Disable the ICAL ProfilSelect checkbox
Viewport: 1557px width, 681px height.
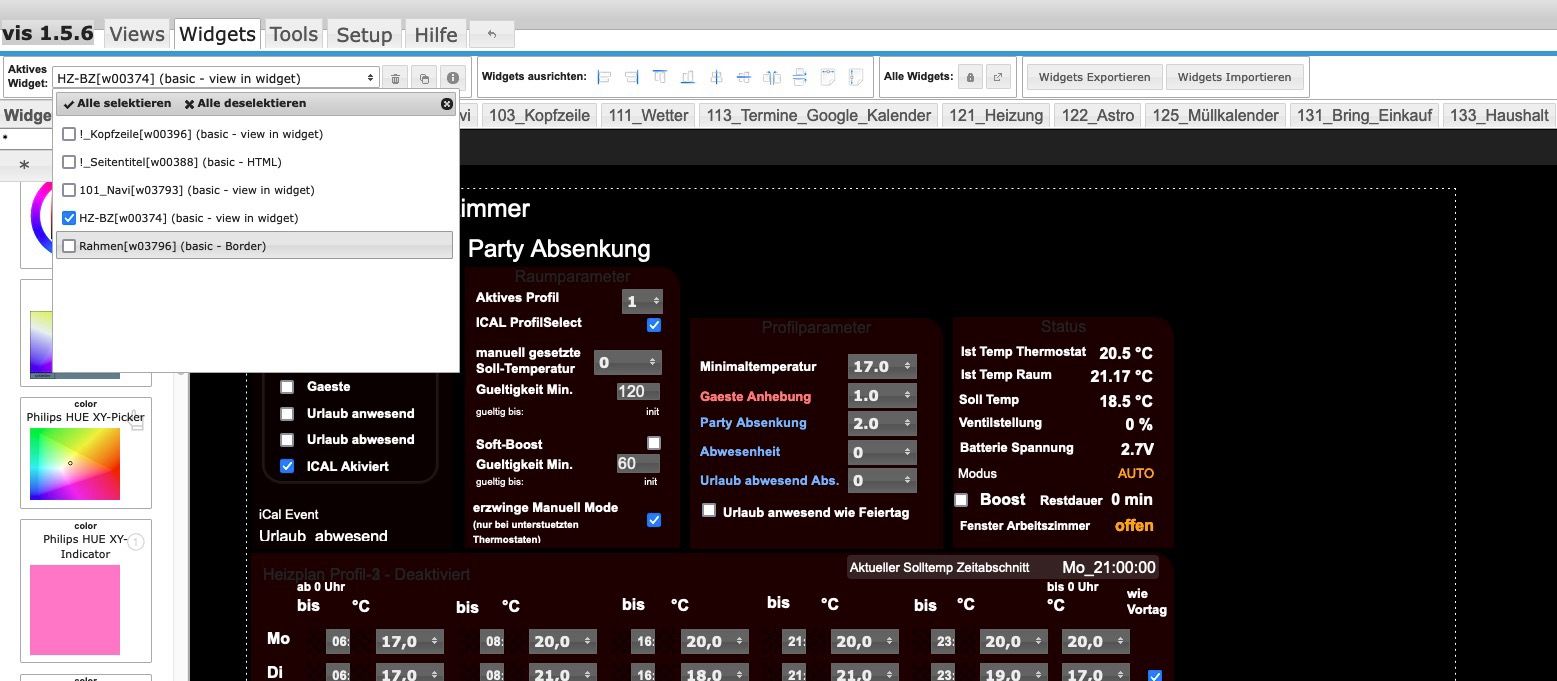[x=654, y=325]
